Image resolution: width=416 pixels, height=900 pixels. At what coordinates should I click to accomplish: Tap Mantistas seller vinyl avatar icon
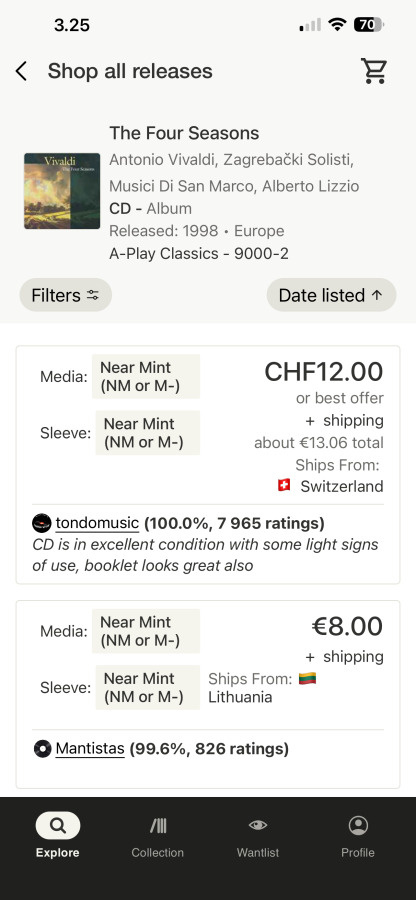pos(42,748)
